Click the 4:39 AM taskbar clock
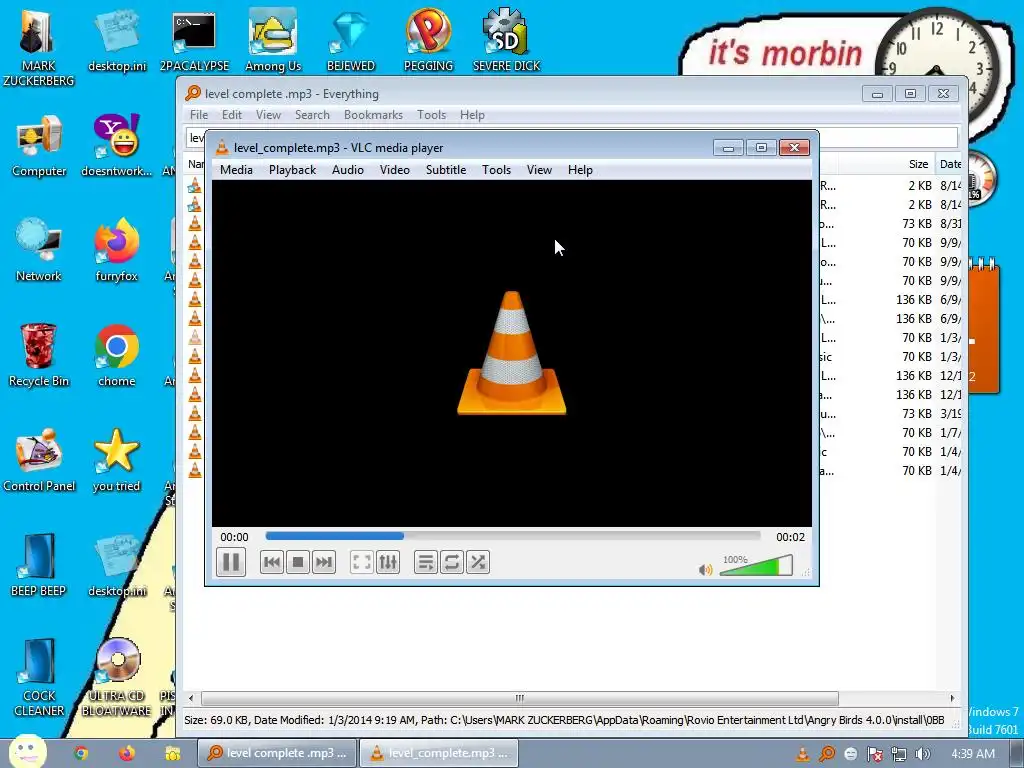The height and width of the screenshot is (768, 1024). [x=973, y=754]
